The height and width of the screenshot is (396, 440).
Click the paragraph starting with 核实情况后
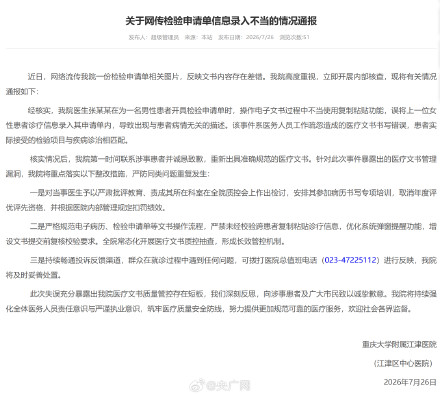pyautogui.click(x=221, y=166)
